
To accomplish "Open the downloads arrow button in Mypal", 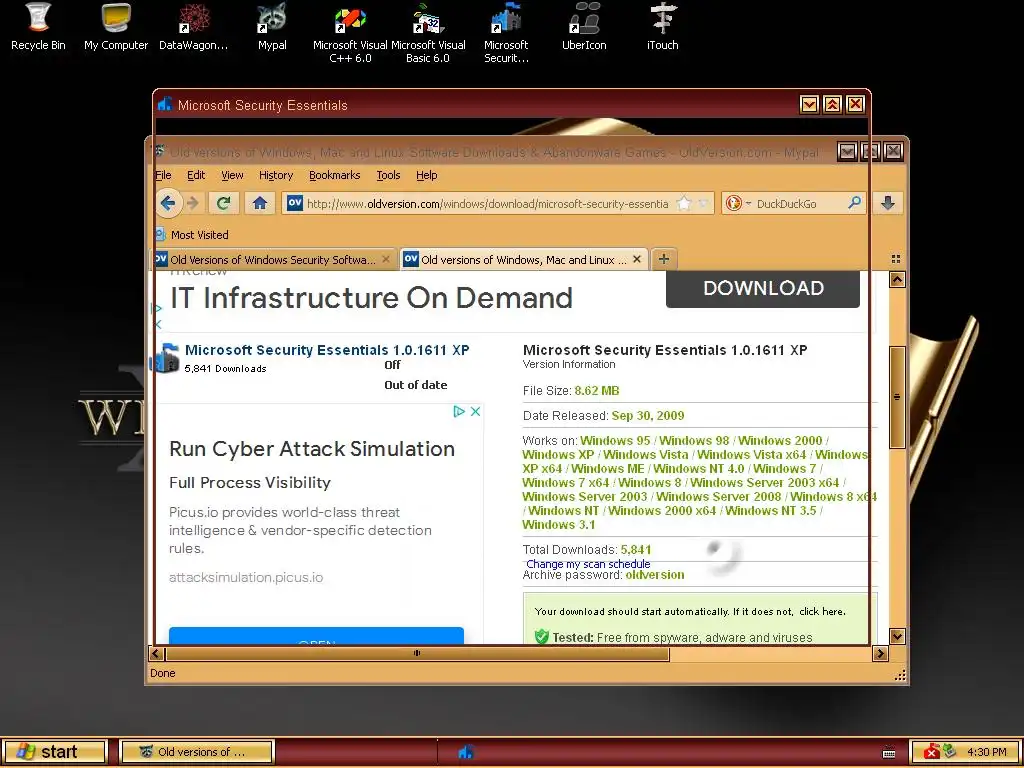I will [x=888, y=203].
